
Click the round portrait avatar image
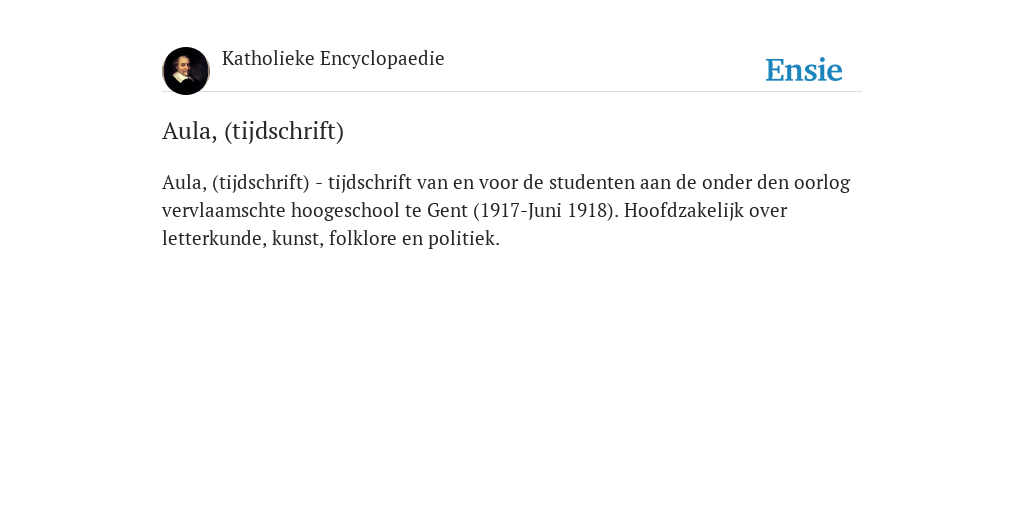pyautogui.click(x=185, y=71)
